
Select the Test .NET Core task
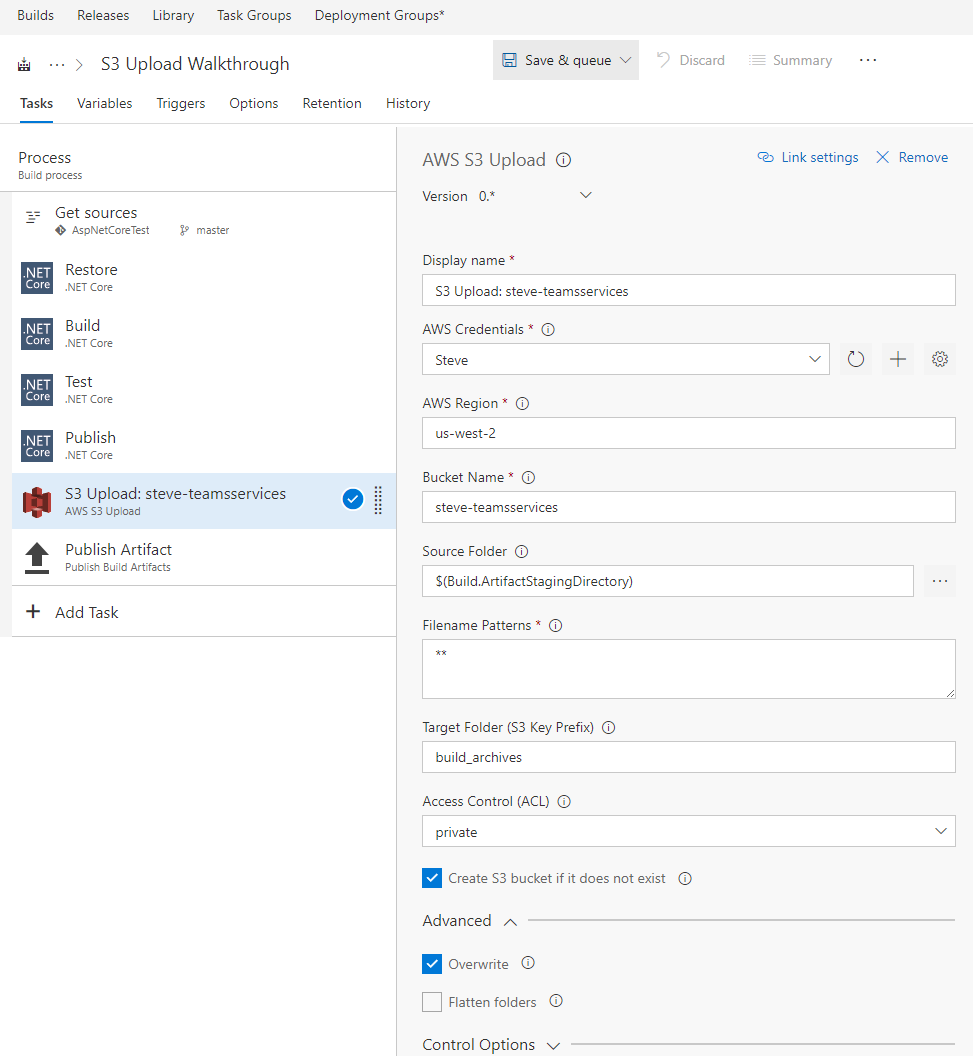(204, 389)
